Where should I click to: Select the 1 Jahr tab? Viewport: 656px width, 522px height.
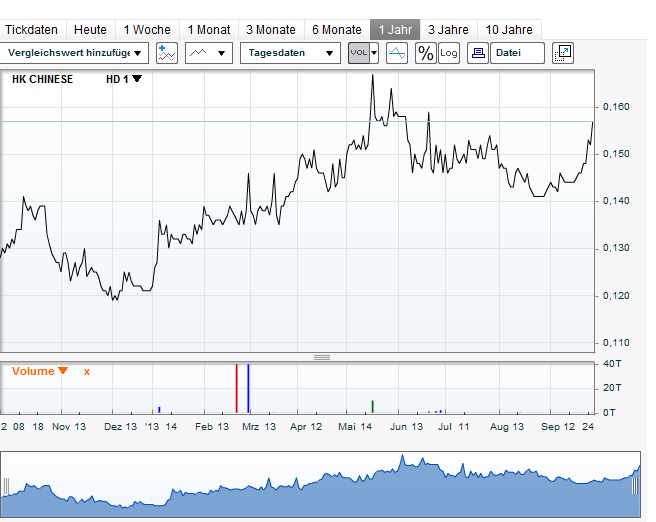[395, 30]
